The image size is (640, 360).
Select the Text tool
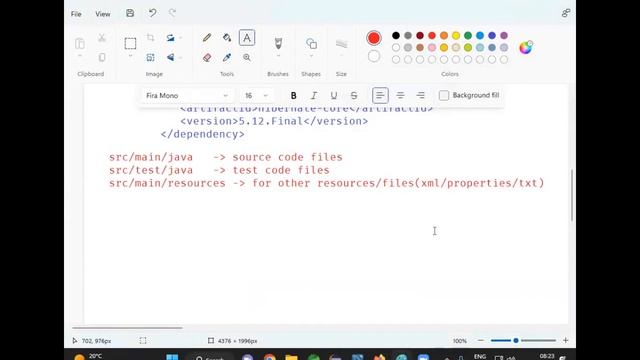[247, 38]
